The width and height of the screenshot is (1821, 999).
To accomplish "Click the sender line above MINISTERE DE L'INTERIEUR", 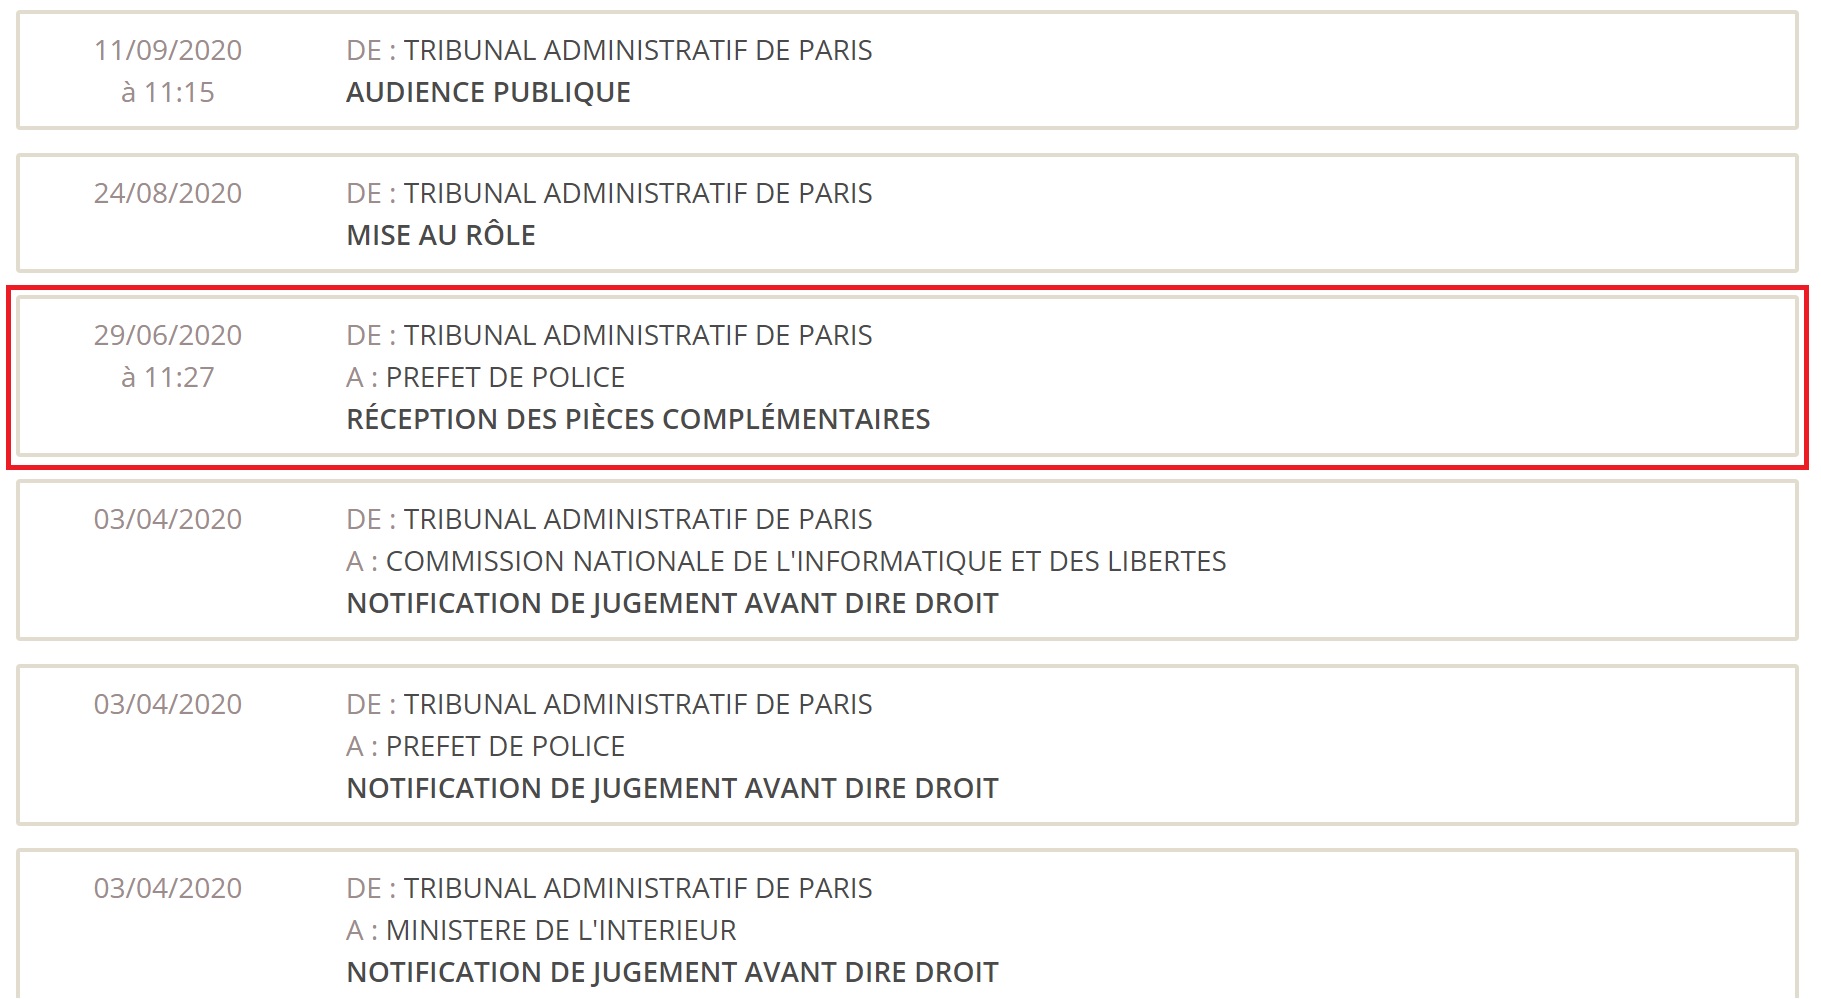I will [609, 888].
